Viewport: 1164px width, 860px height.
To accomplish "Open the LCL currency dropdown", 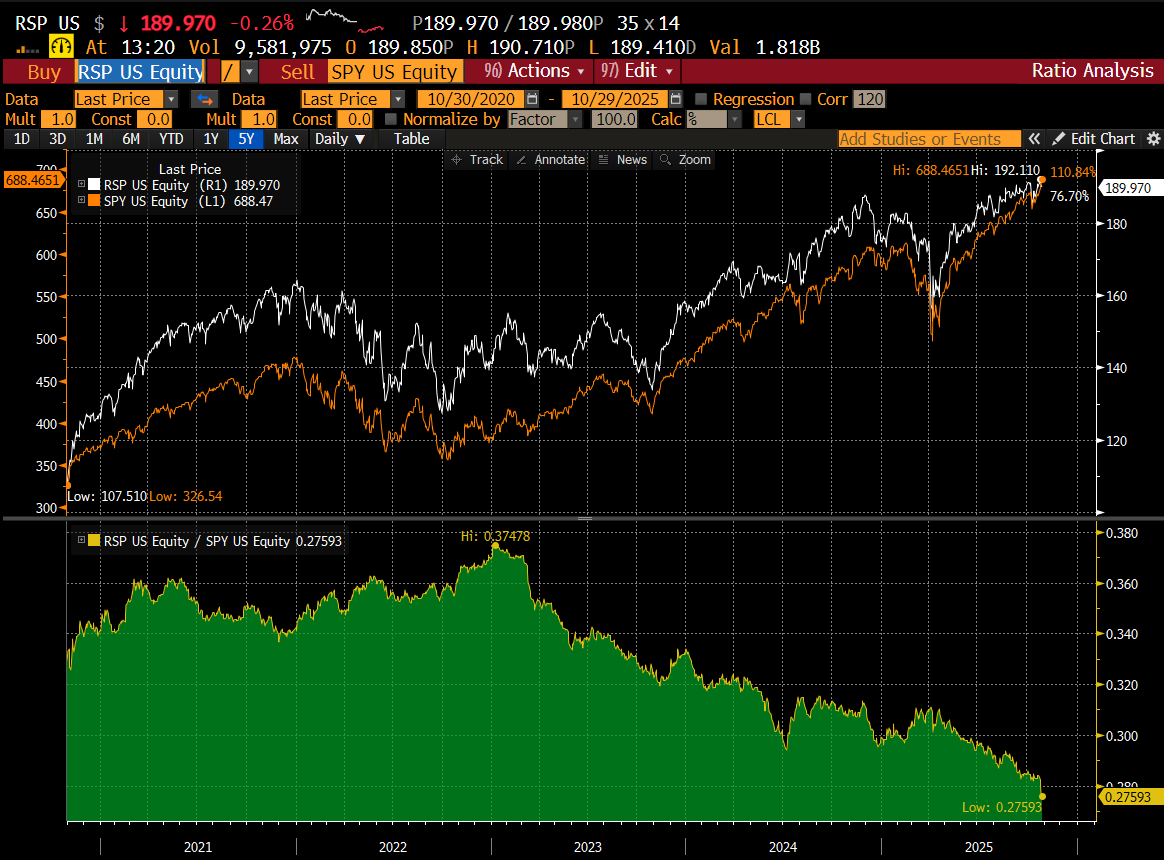I will 799,119.
